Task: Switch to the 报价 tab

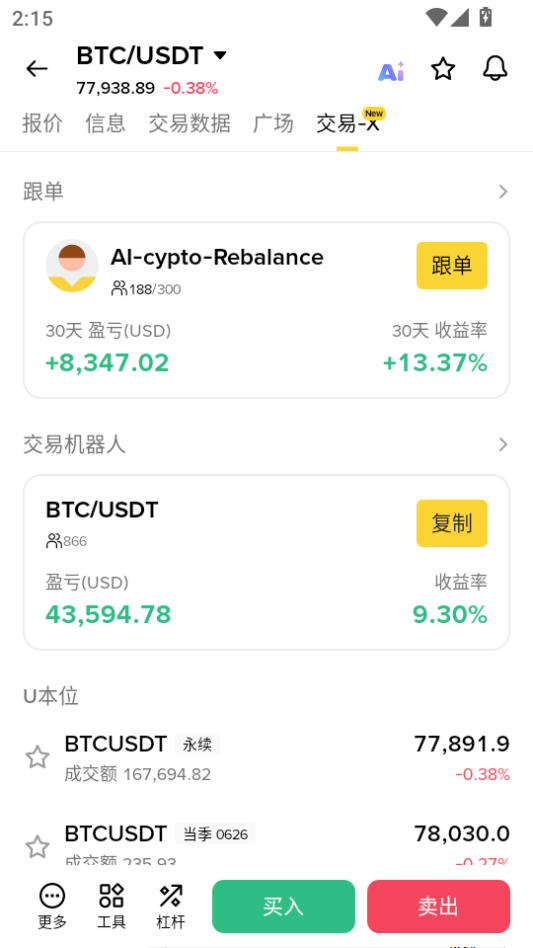Action: [42, 123]
